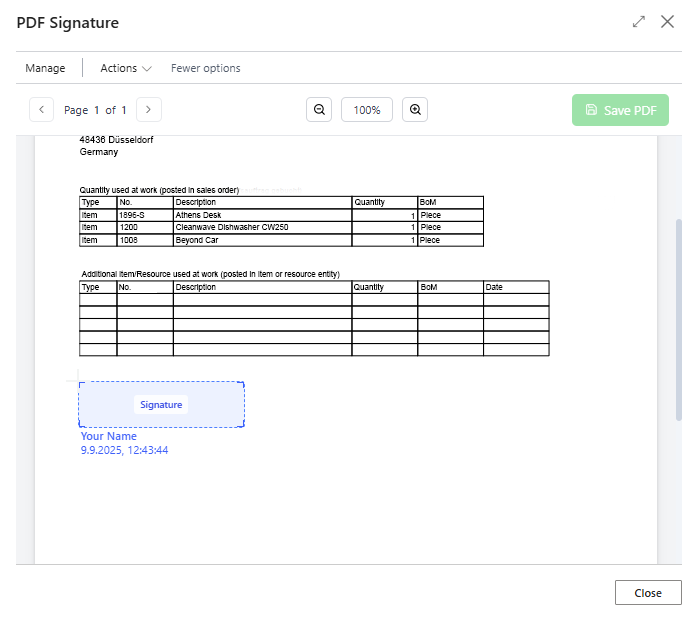Click the Cleanwave Dishwasher CW250 row
The width and height of the screenshot is (699, 623).
point(262,227)
